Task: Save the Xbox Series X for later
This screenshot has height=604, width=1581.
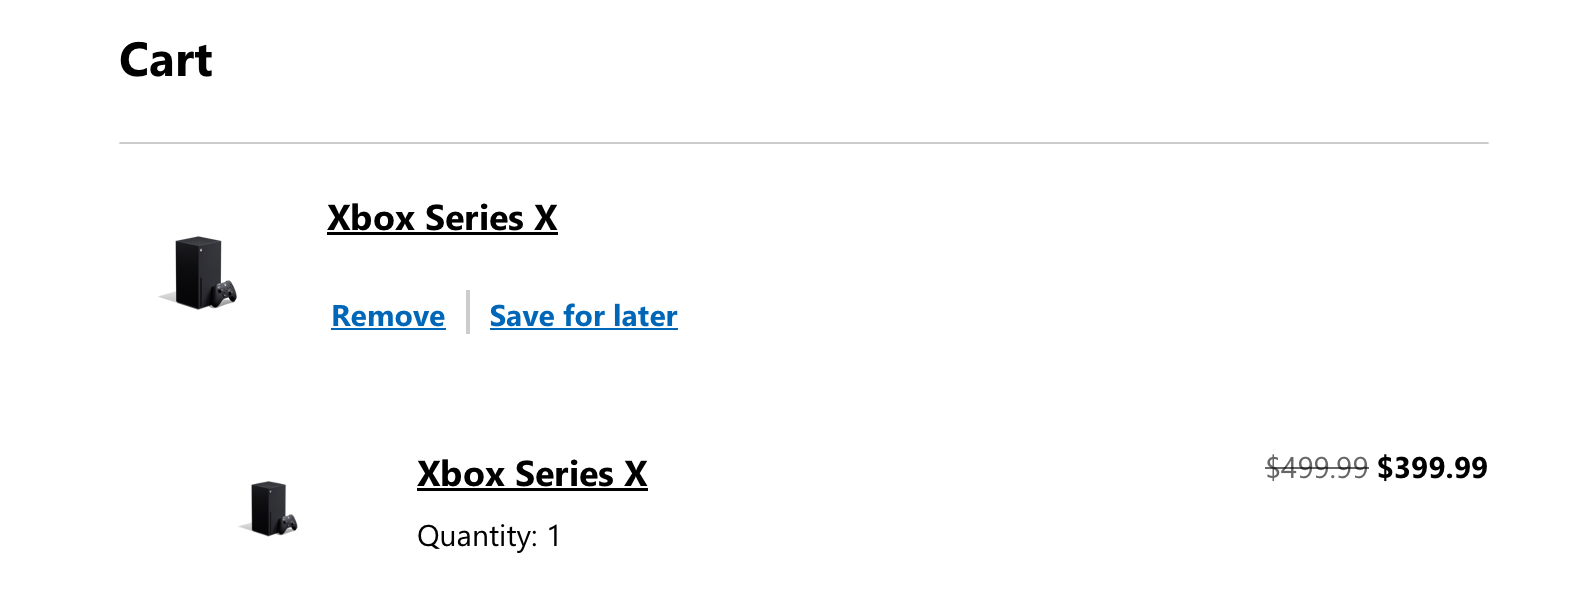Action: (583, 316)
